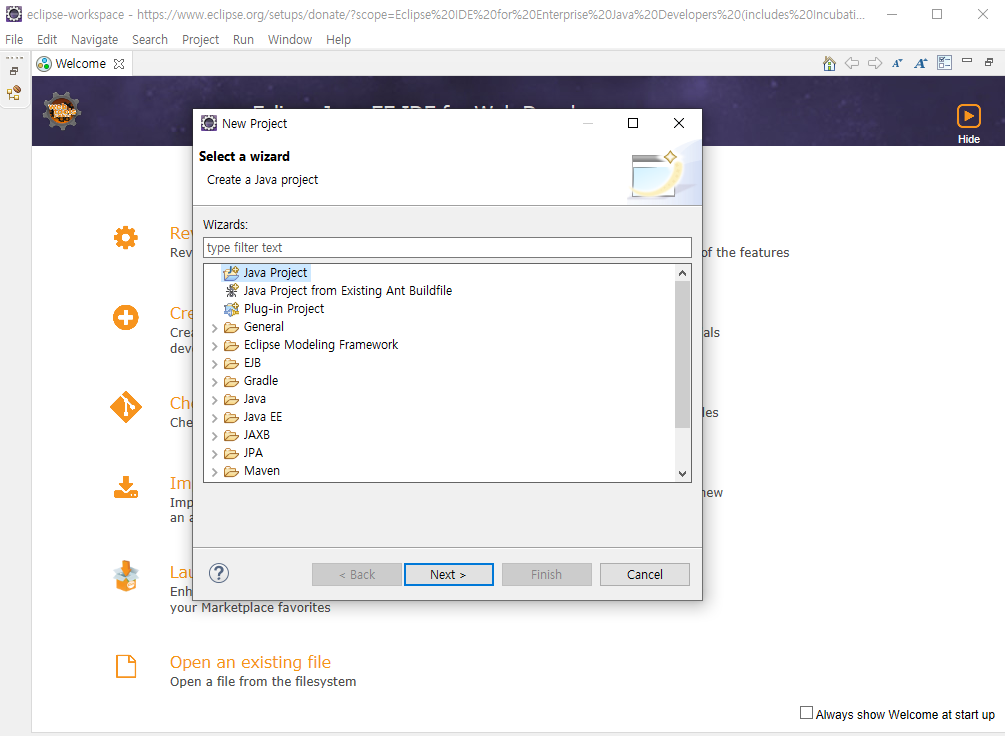Maximize the New Project dialog
1005x736 pixels.
pyautogui.click(x=633, y=123)
